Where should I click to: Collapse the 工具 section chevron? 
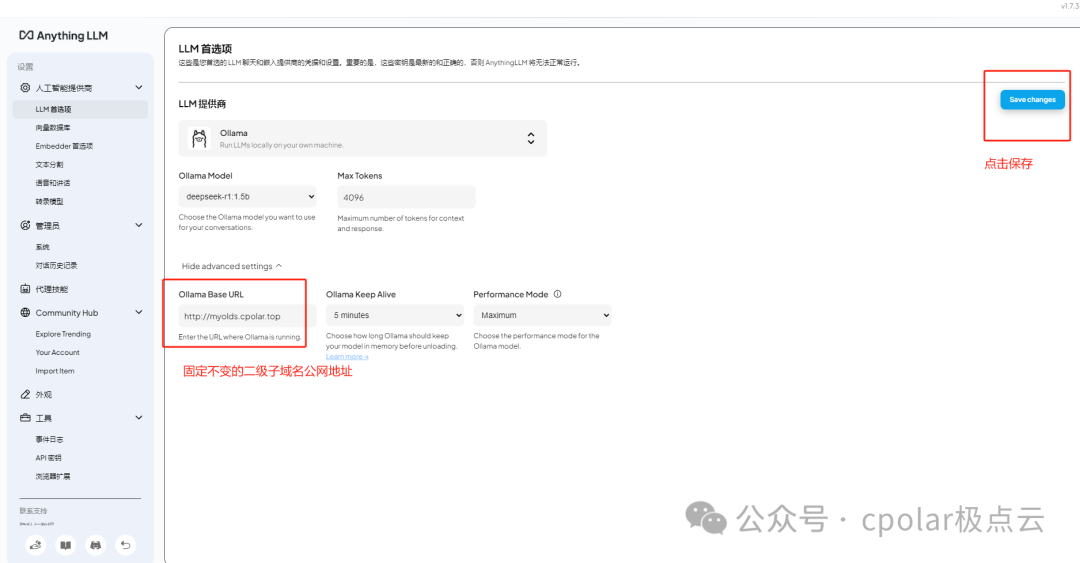[x=138, y=418]
